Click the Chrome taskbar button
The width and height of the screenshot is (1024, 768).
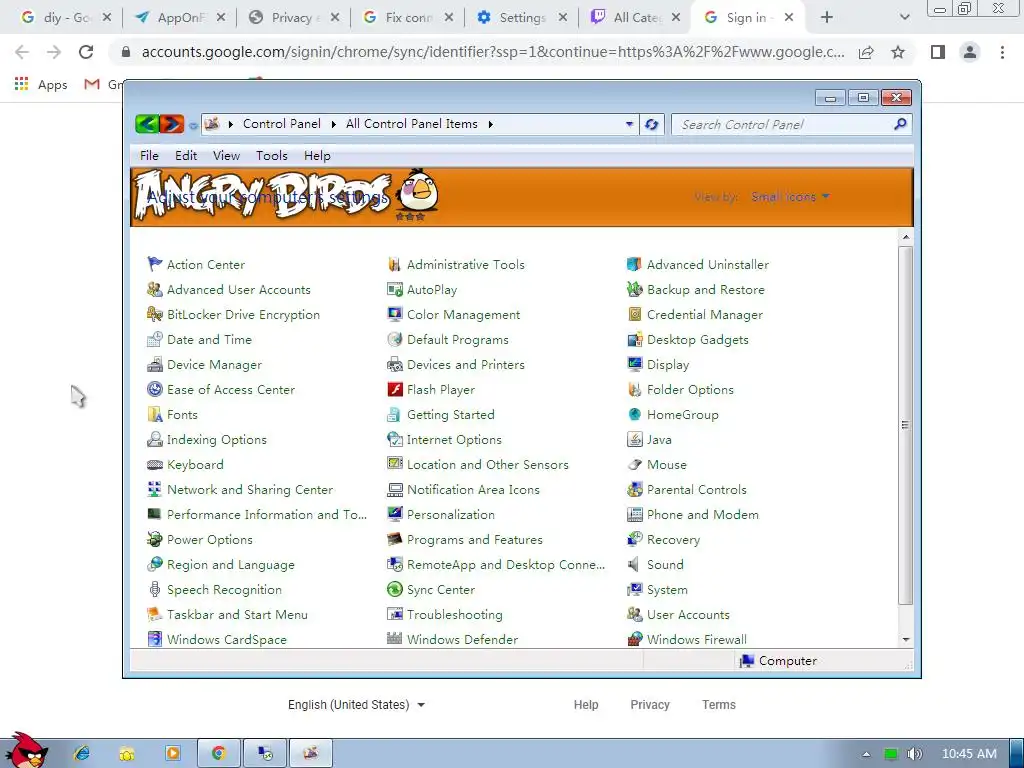point(218,753)
